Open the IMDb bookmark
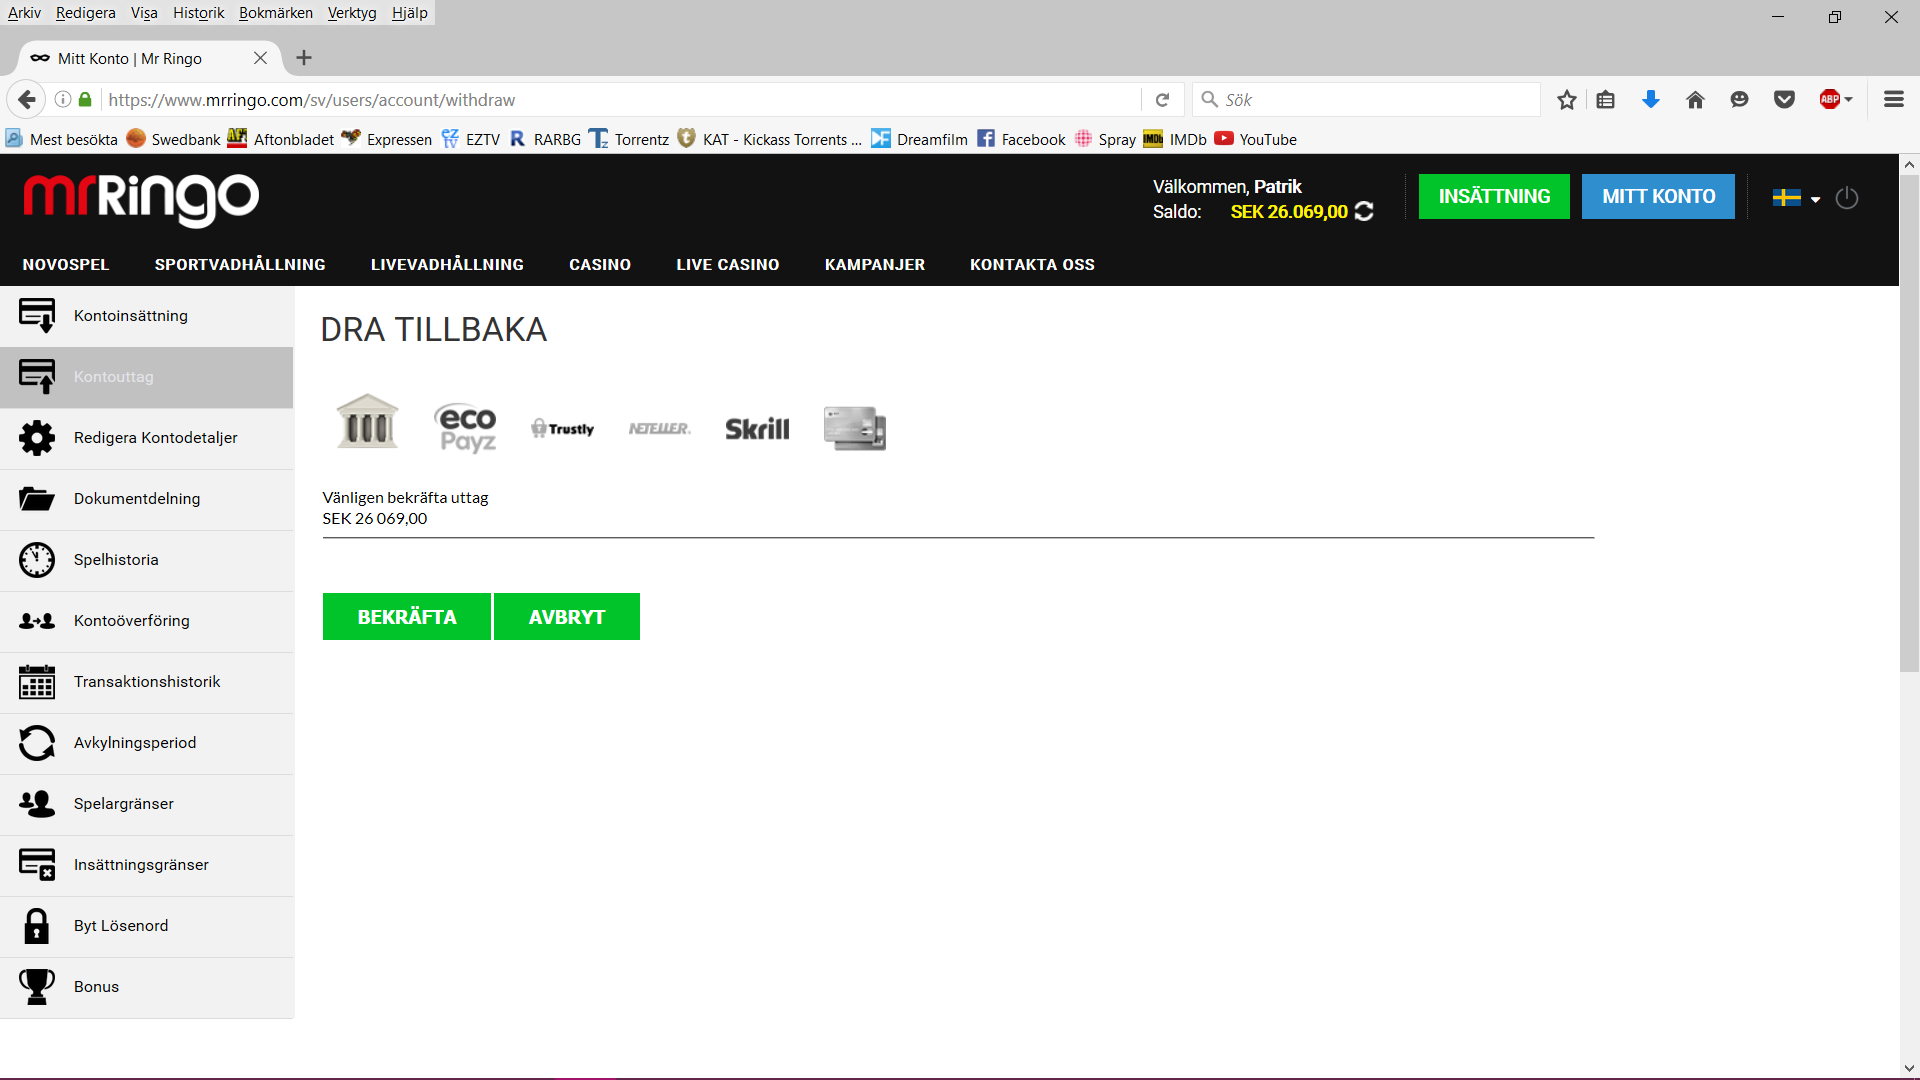The image size is (1920, 1080). tap(1175, 139)
